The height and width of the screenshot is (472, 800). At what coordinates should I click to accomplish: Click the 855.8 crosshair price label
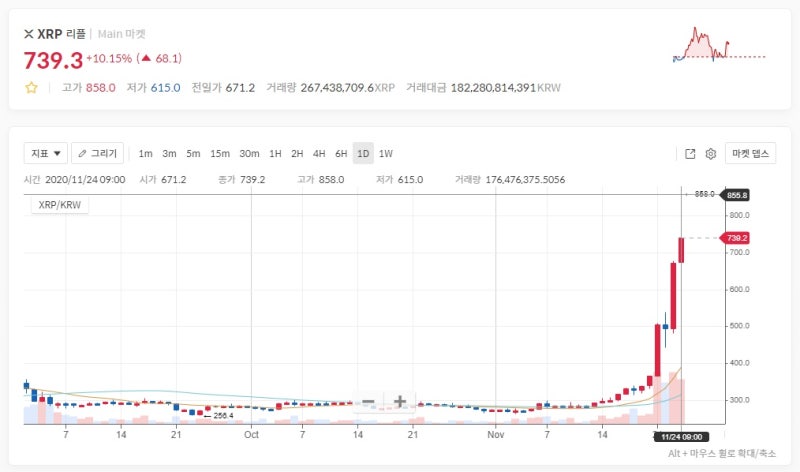[x=735, y=195]
